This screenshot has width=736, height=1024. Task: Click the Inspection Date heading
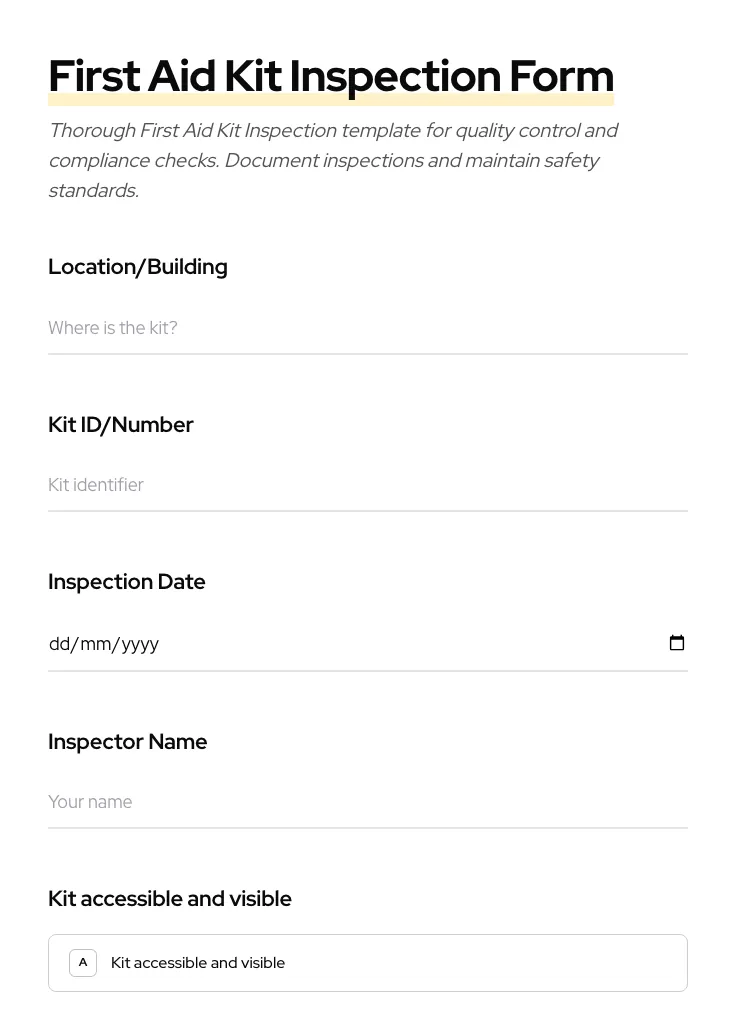tap(127, 582)
